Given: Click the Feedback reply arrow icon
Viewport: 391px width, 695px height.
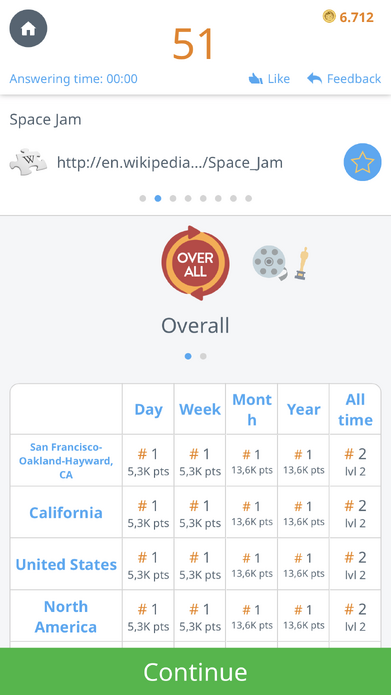Looking at the screenshot, I should tap(314, 78).
